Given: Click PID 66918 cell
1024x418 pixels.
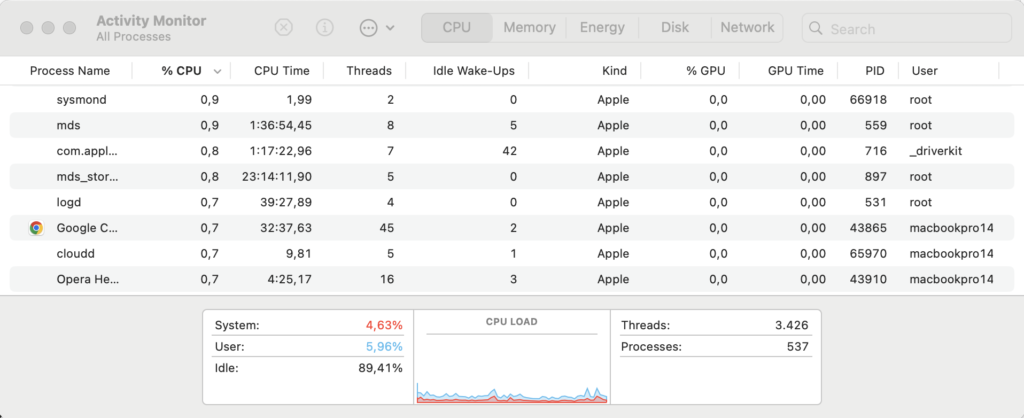Looking at the screenshot, I should pos(868,100).
